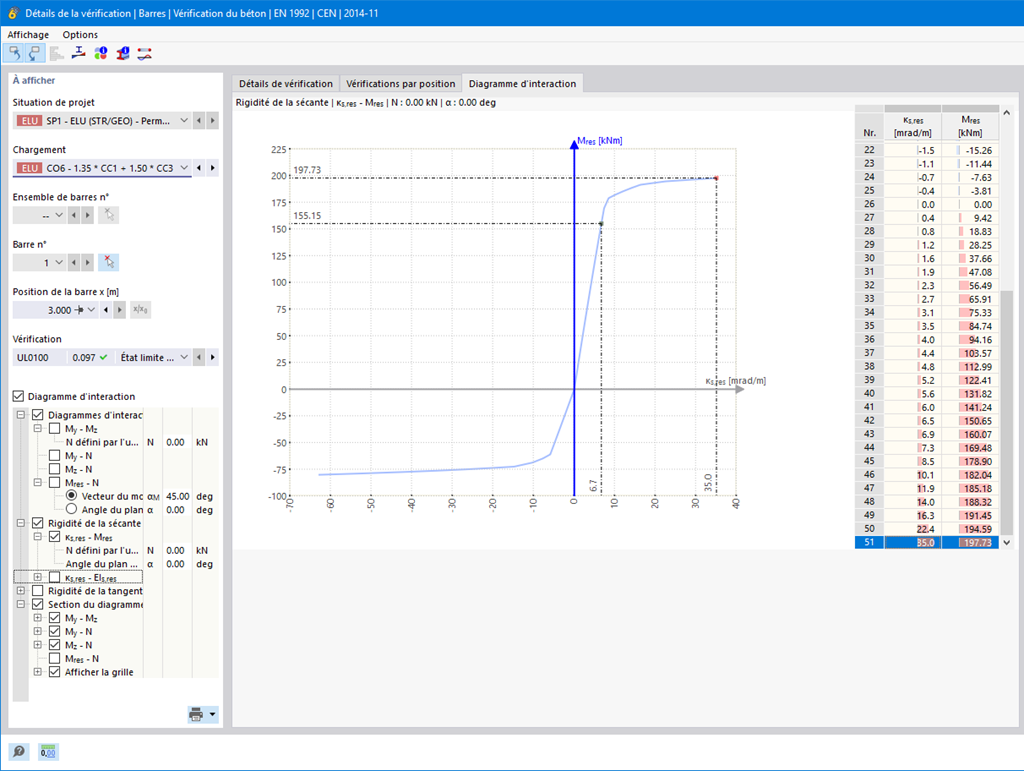
Task: Click the Mres cell 150.65 in row 42
Action: [970, 421]
